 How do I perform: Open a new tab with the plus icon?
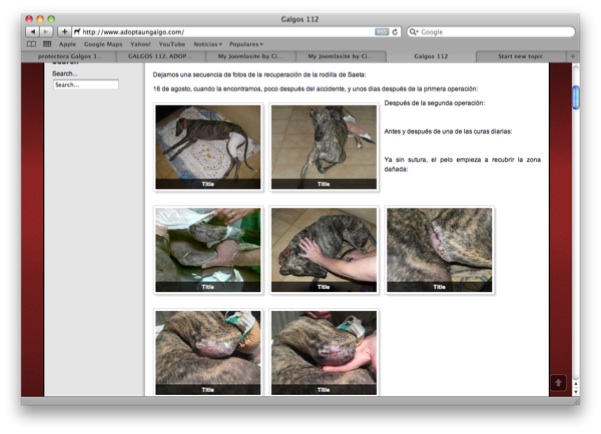[573, 56]
